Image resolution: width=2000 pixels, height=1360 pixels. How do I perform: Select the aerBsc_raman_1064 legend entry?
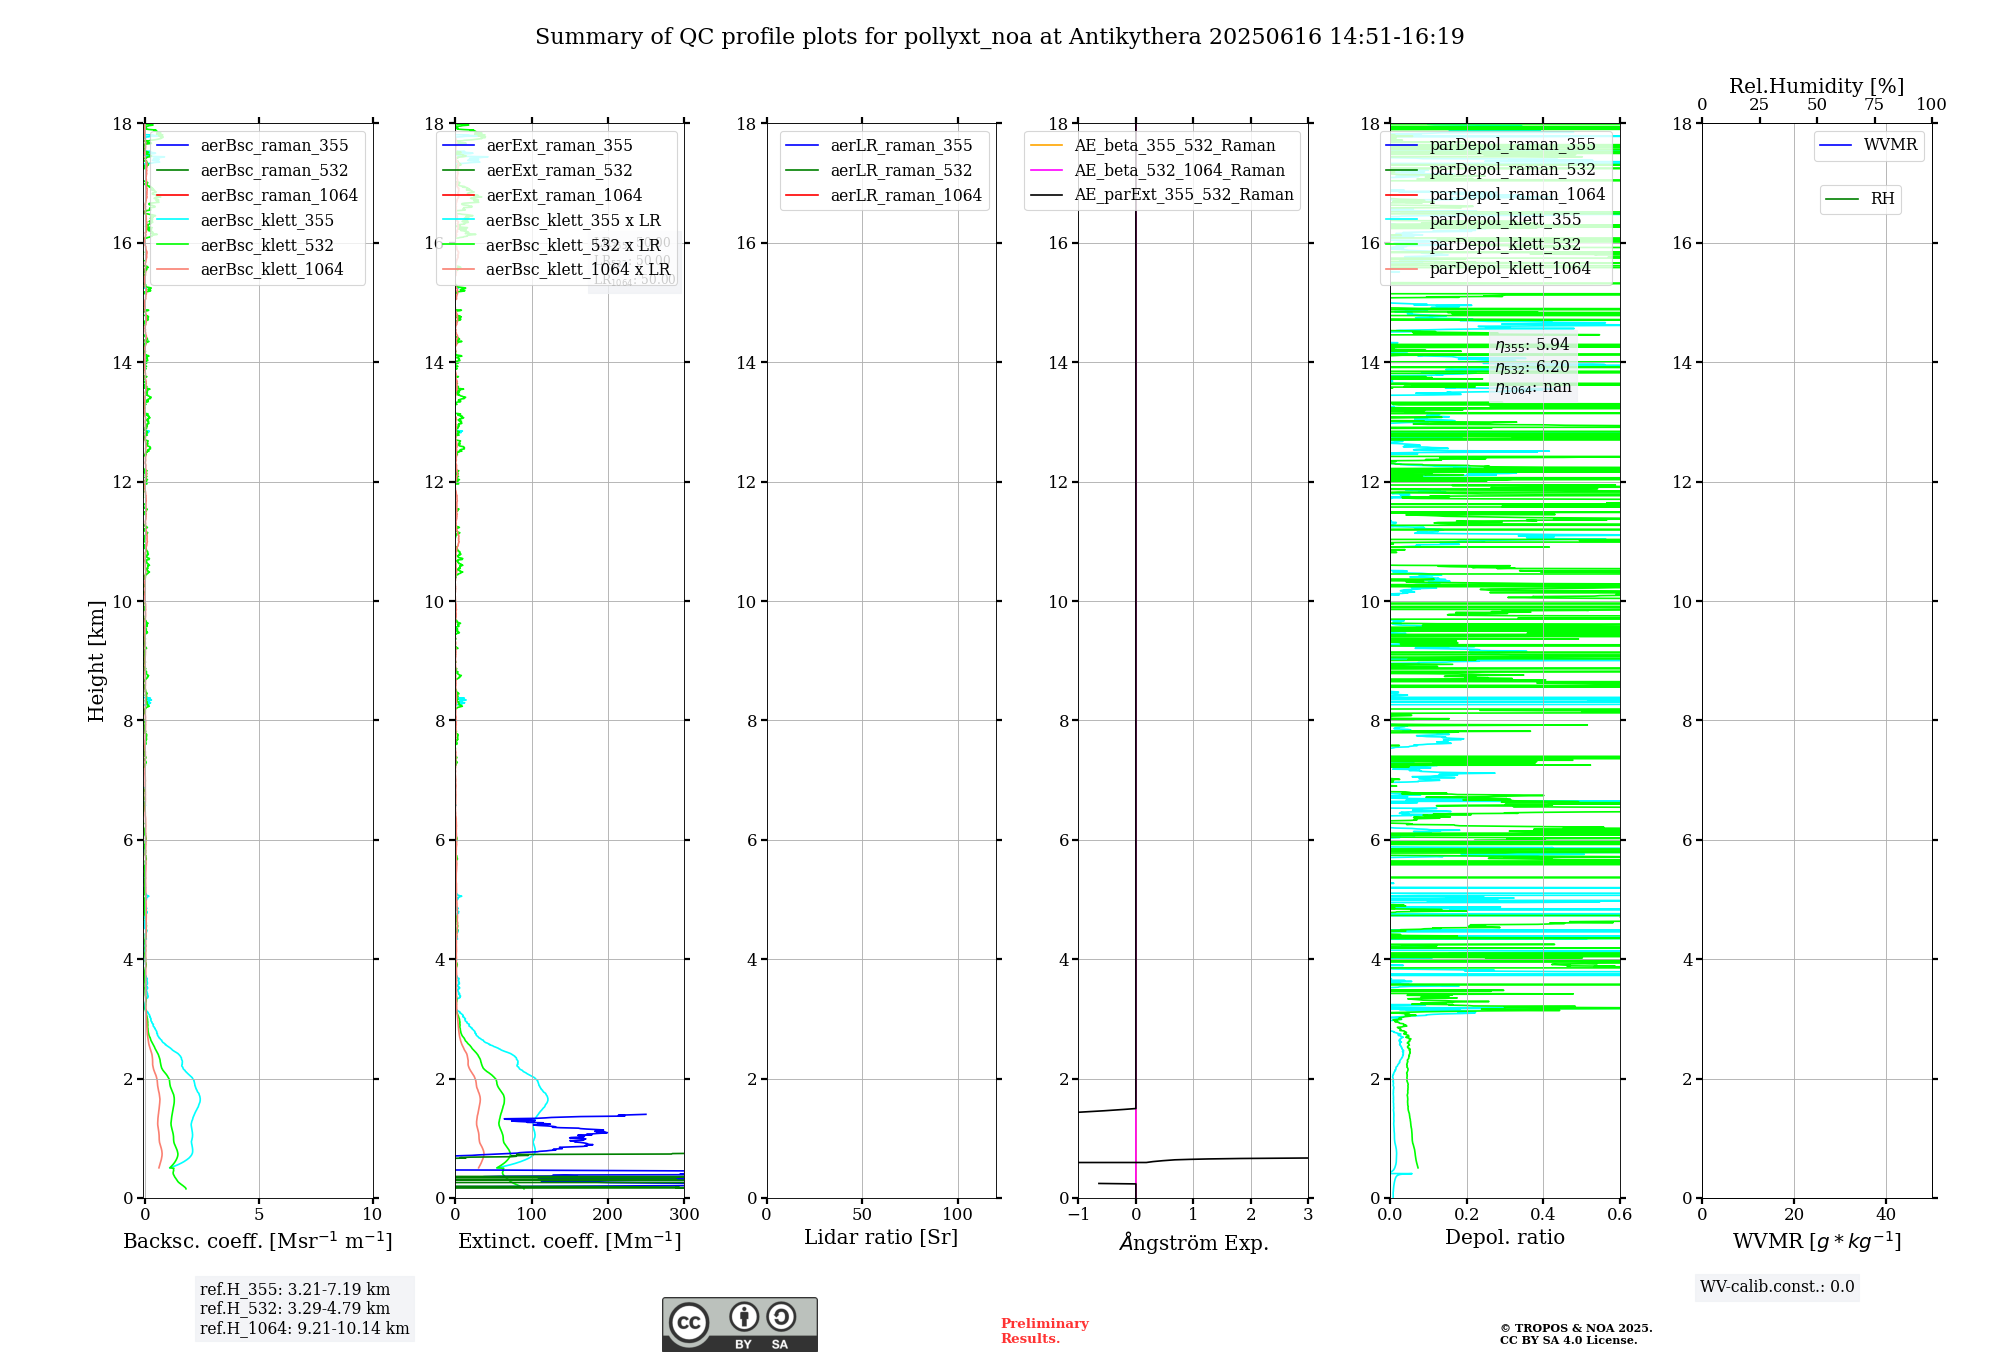click(x=256, y=196)
